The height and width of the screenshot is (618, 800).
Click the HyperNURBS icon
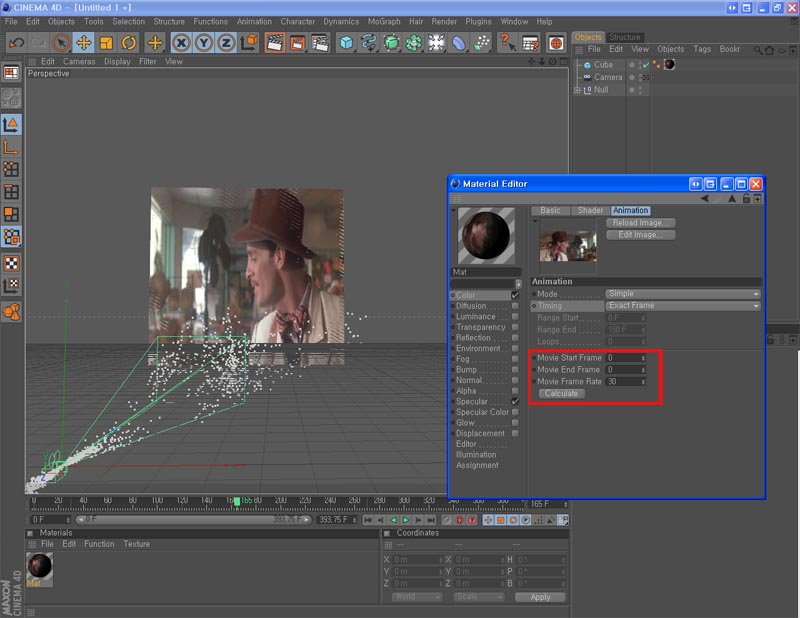pos(391,43)
